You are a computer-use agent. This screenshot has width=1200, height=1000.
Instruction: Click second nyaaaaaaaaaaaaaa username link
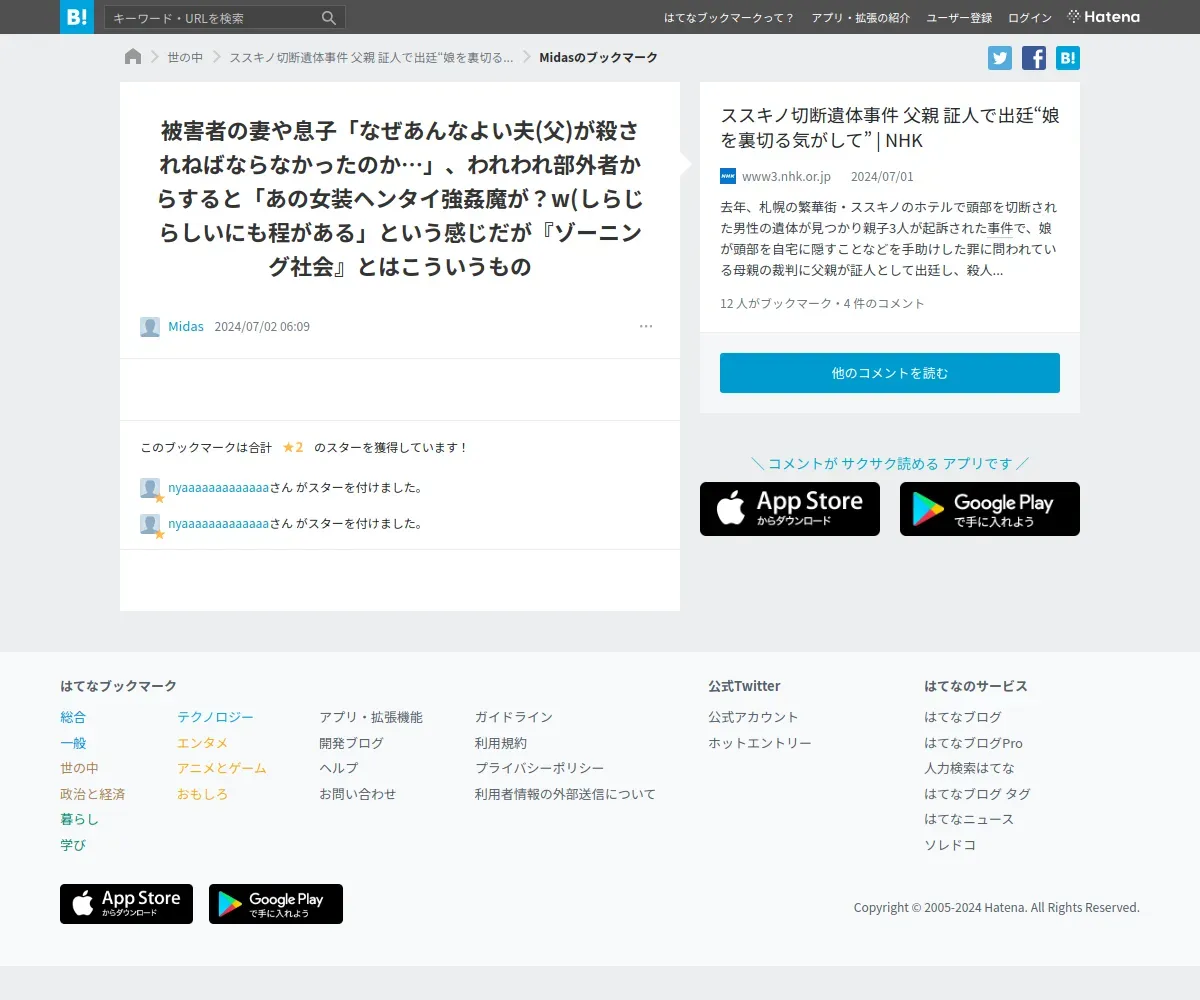pyautogui.click(x=218, y=524)
